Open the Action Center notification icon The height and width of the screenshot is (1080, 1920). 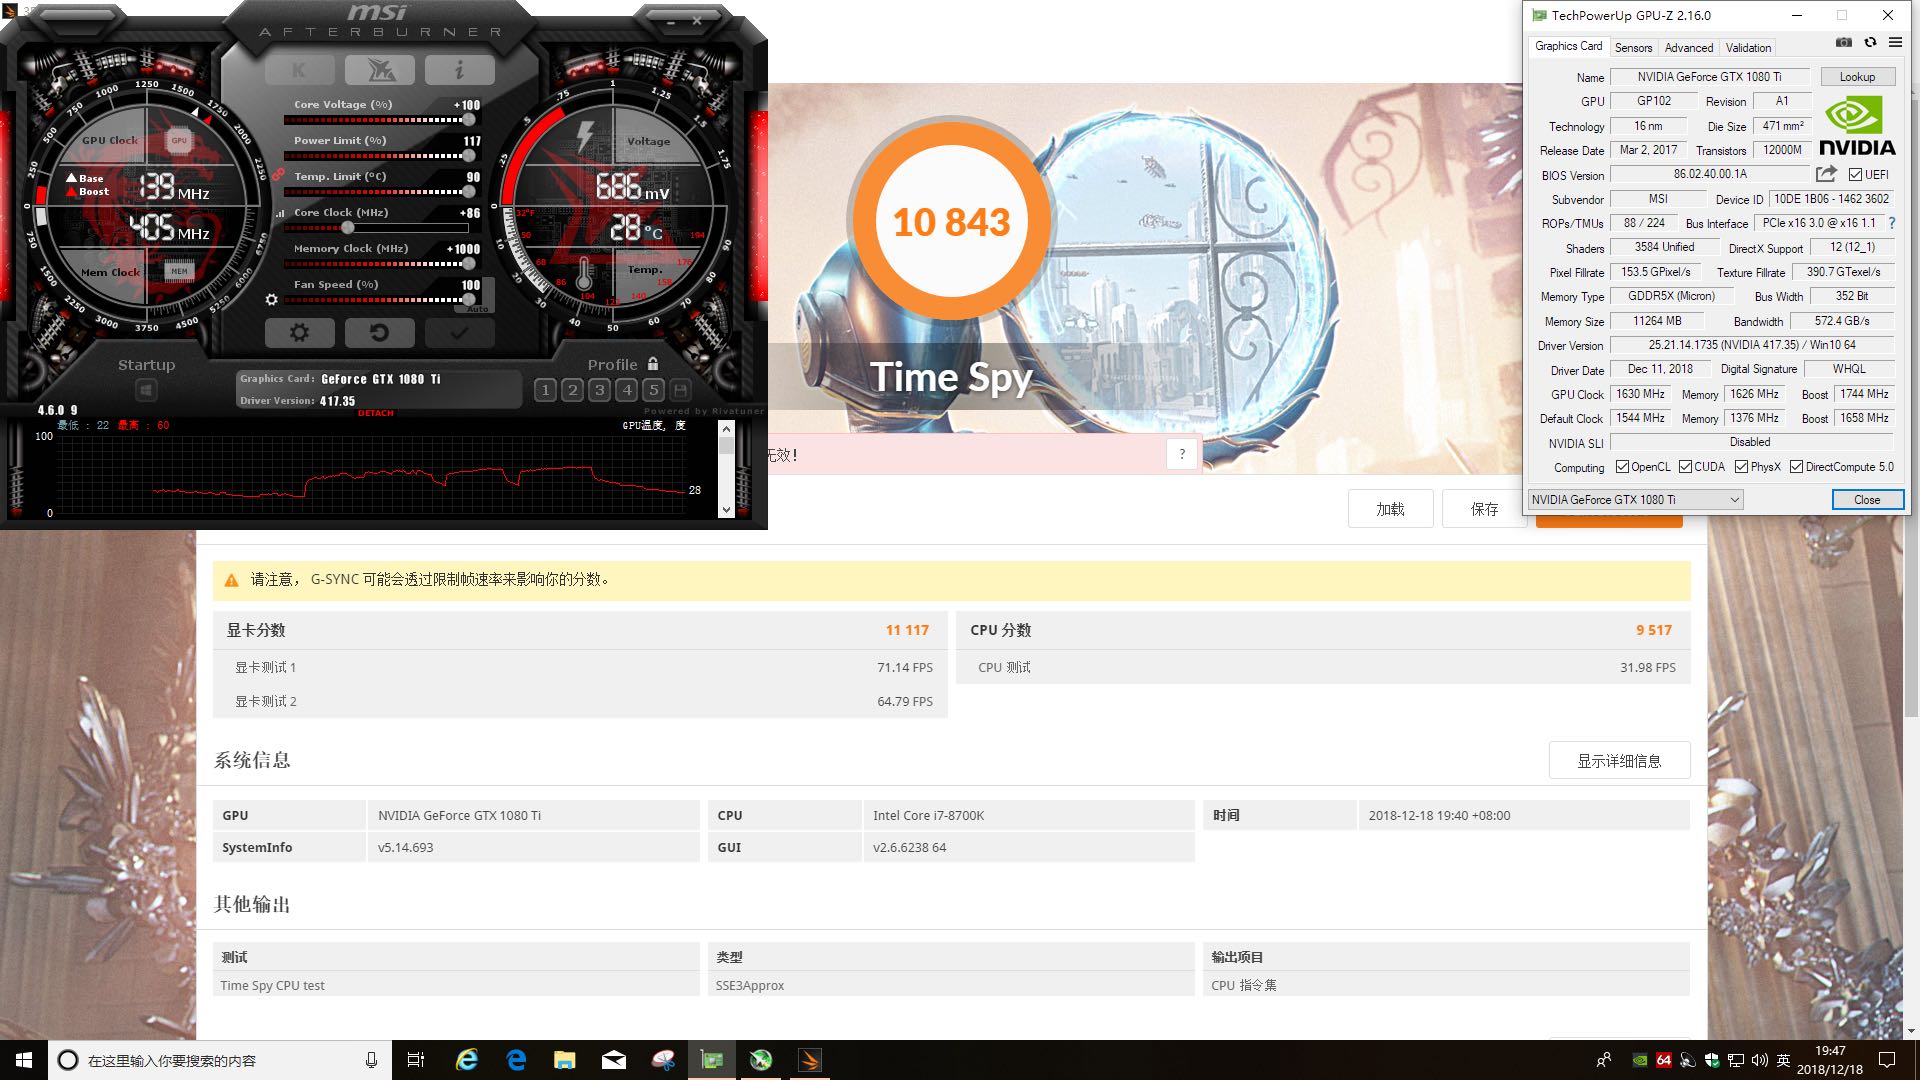(x=1887, y=1060)
